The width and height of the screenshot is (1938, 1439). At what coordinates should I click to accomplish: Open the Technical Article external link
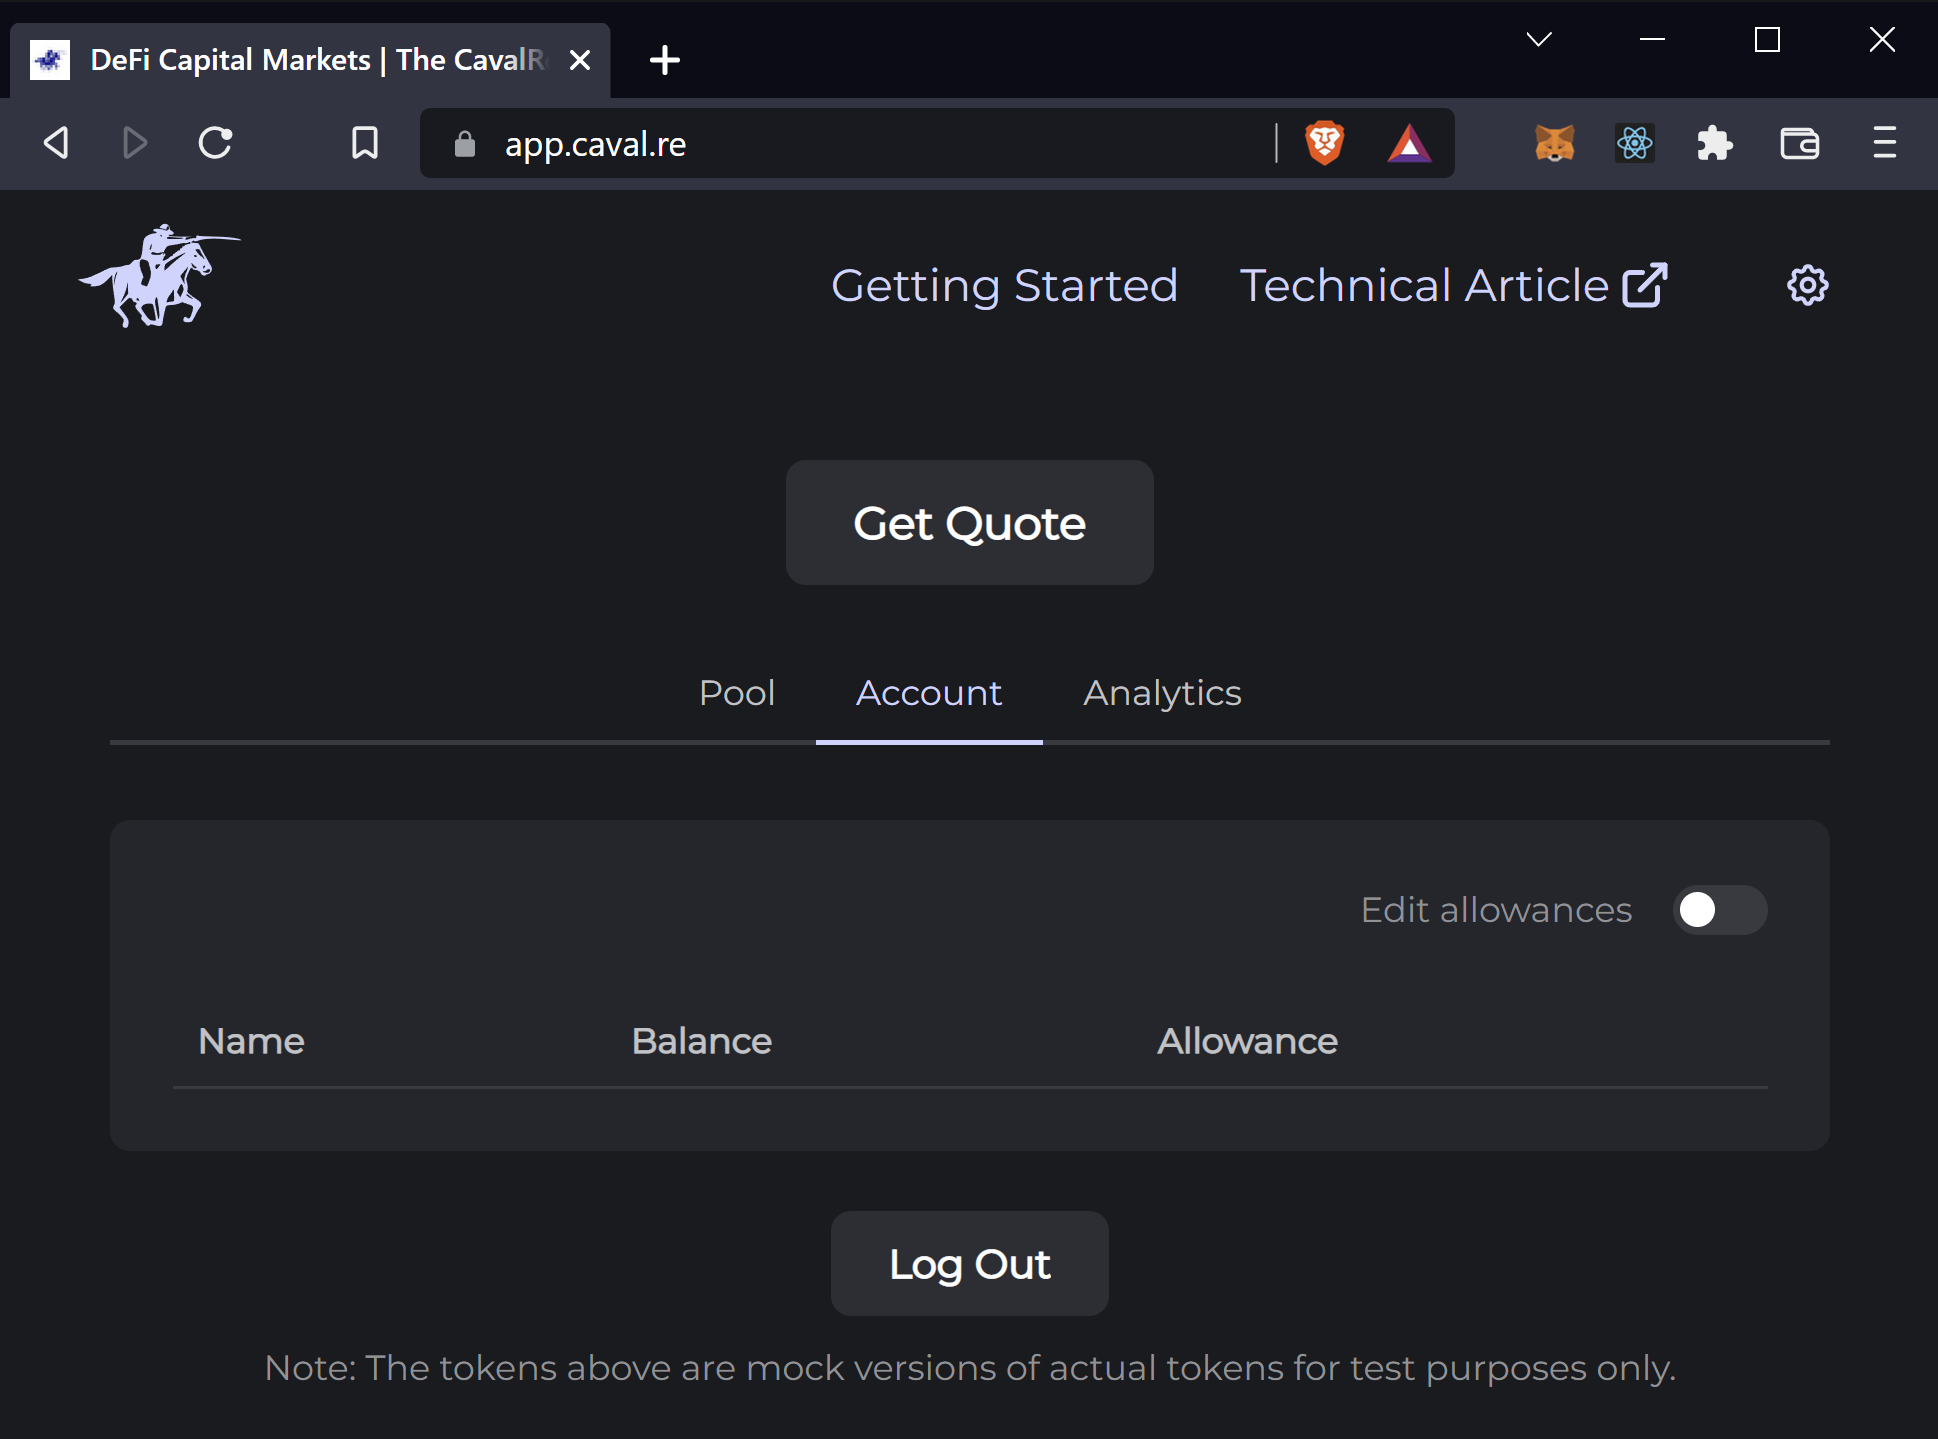click(x=1453, y=285)
